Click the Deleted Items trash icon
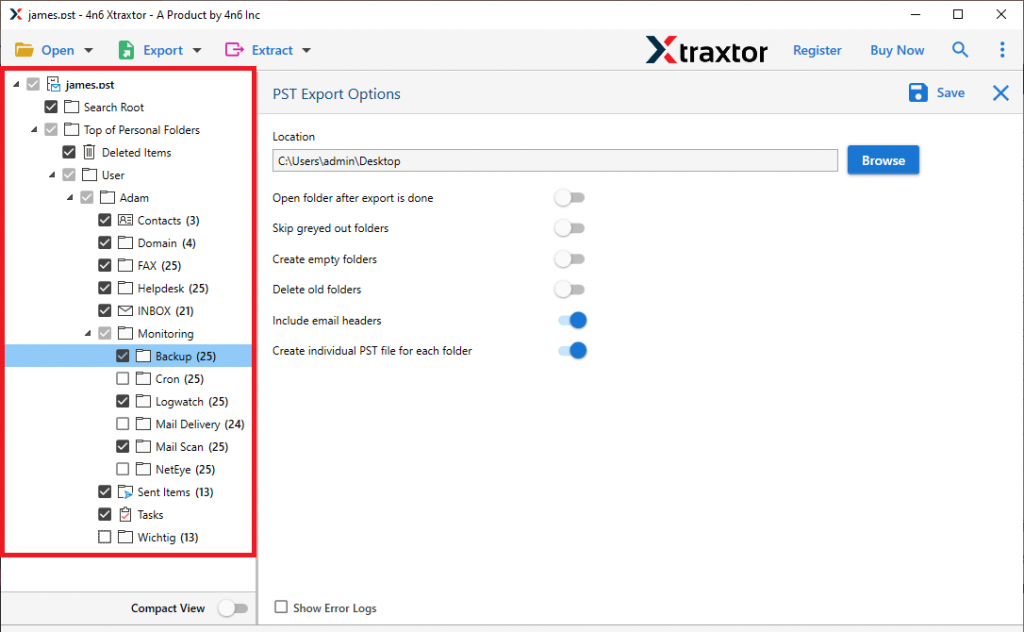The image size is (1024, 632). [x=90, y=152]
